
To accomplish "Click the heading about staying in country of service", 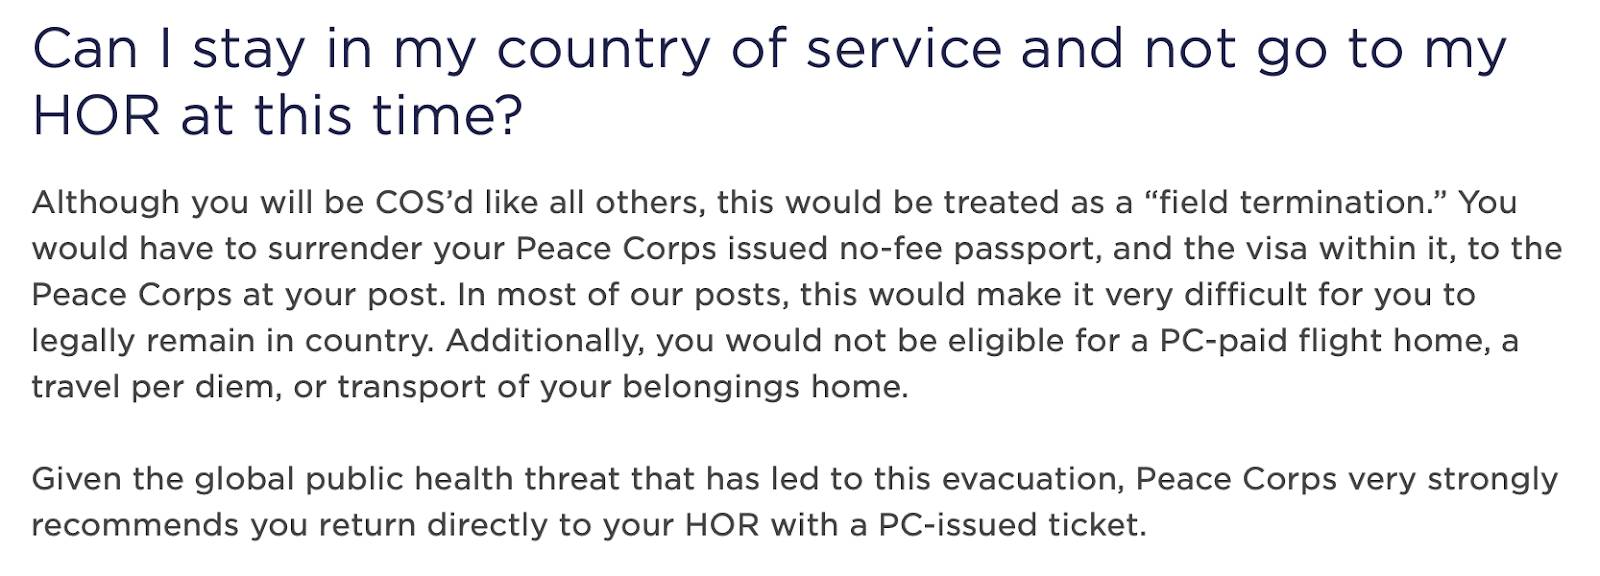I will point(768,81).
